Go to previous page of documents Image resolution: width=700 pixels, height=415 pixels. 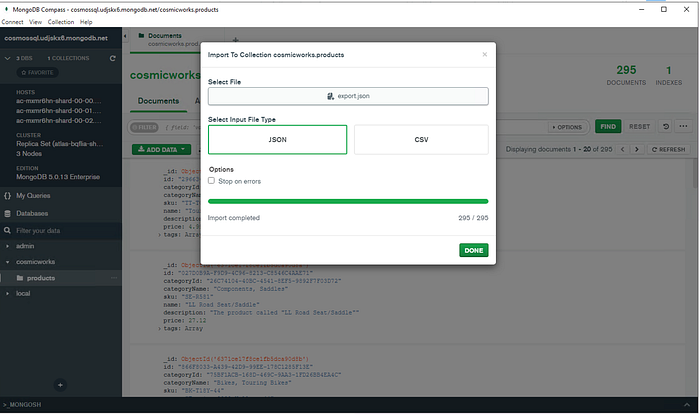(x=622, y=149)
